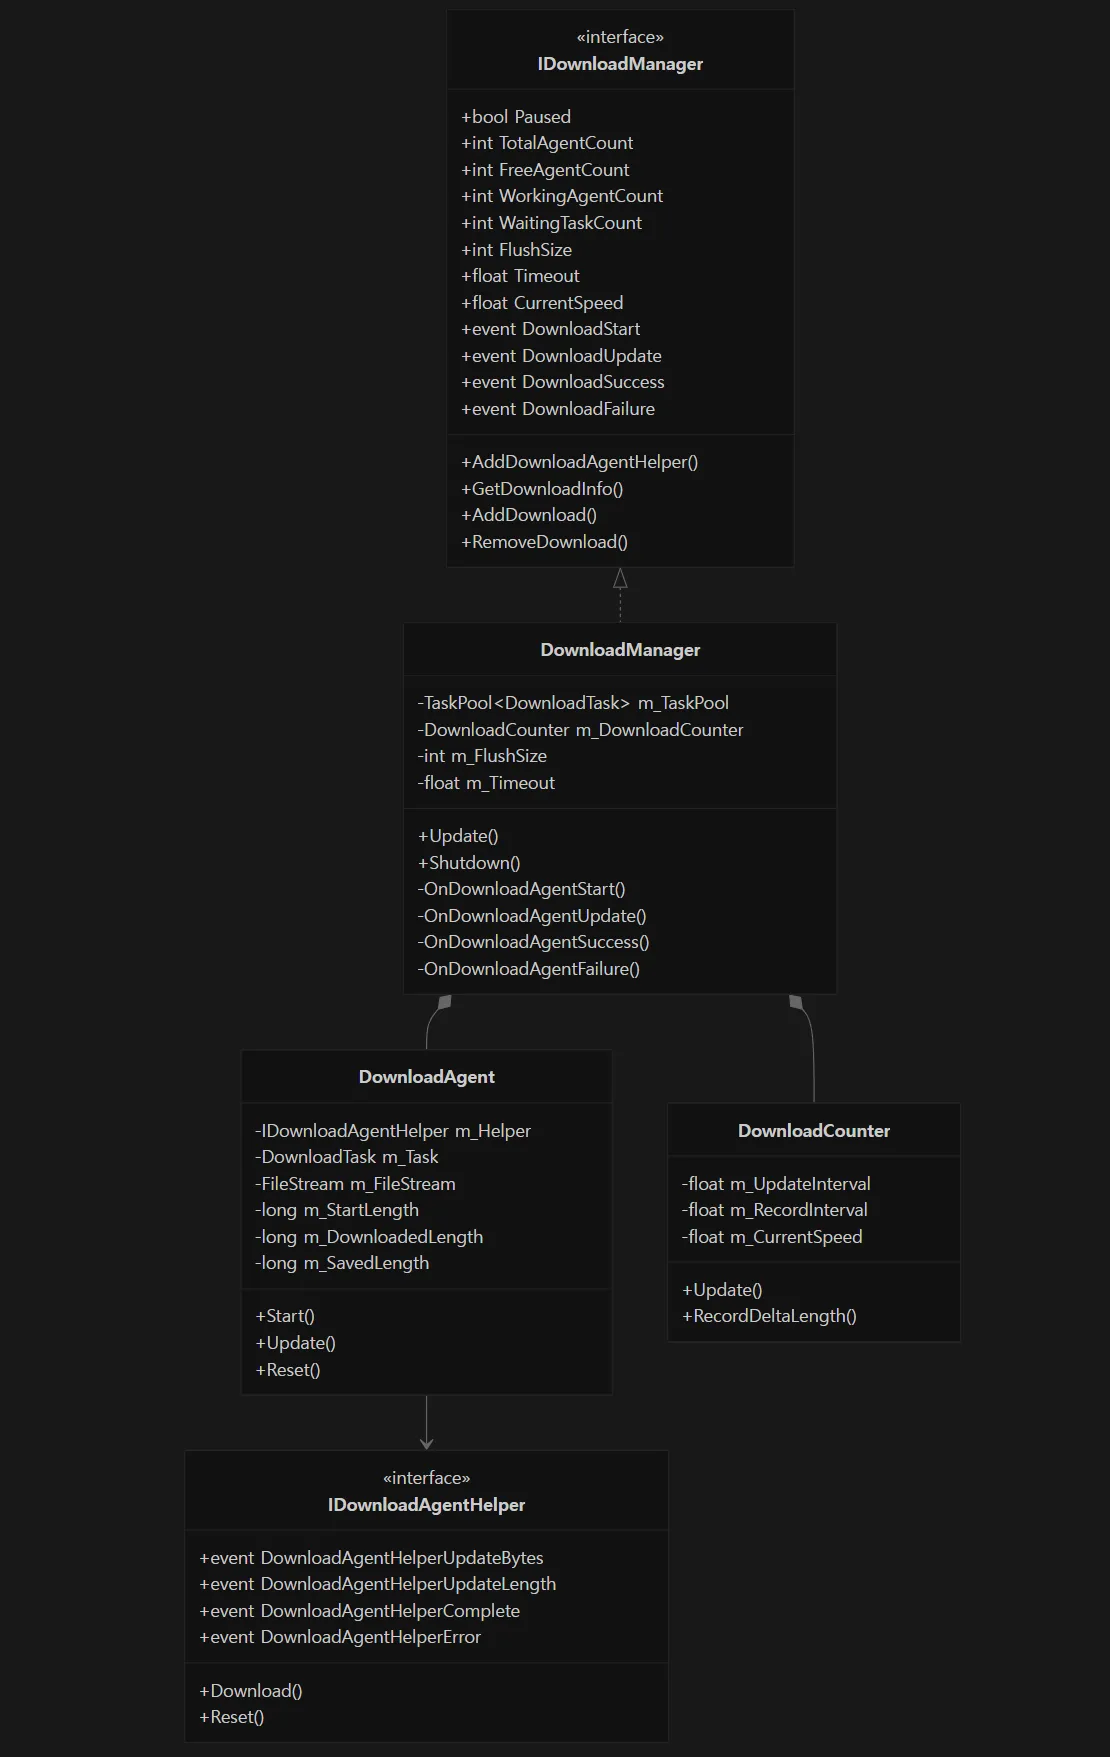Viewport: 1110px width, 1757px height.
Task: Select the DownloadCounter class title
Action: click(814, 1131)
